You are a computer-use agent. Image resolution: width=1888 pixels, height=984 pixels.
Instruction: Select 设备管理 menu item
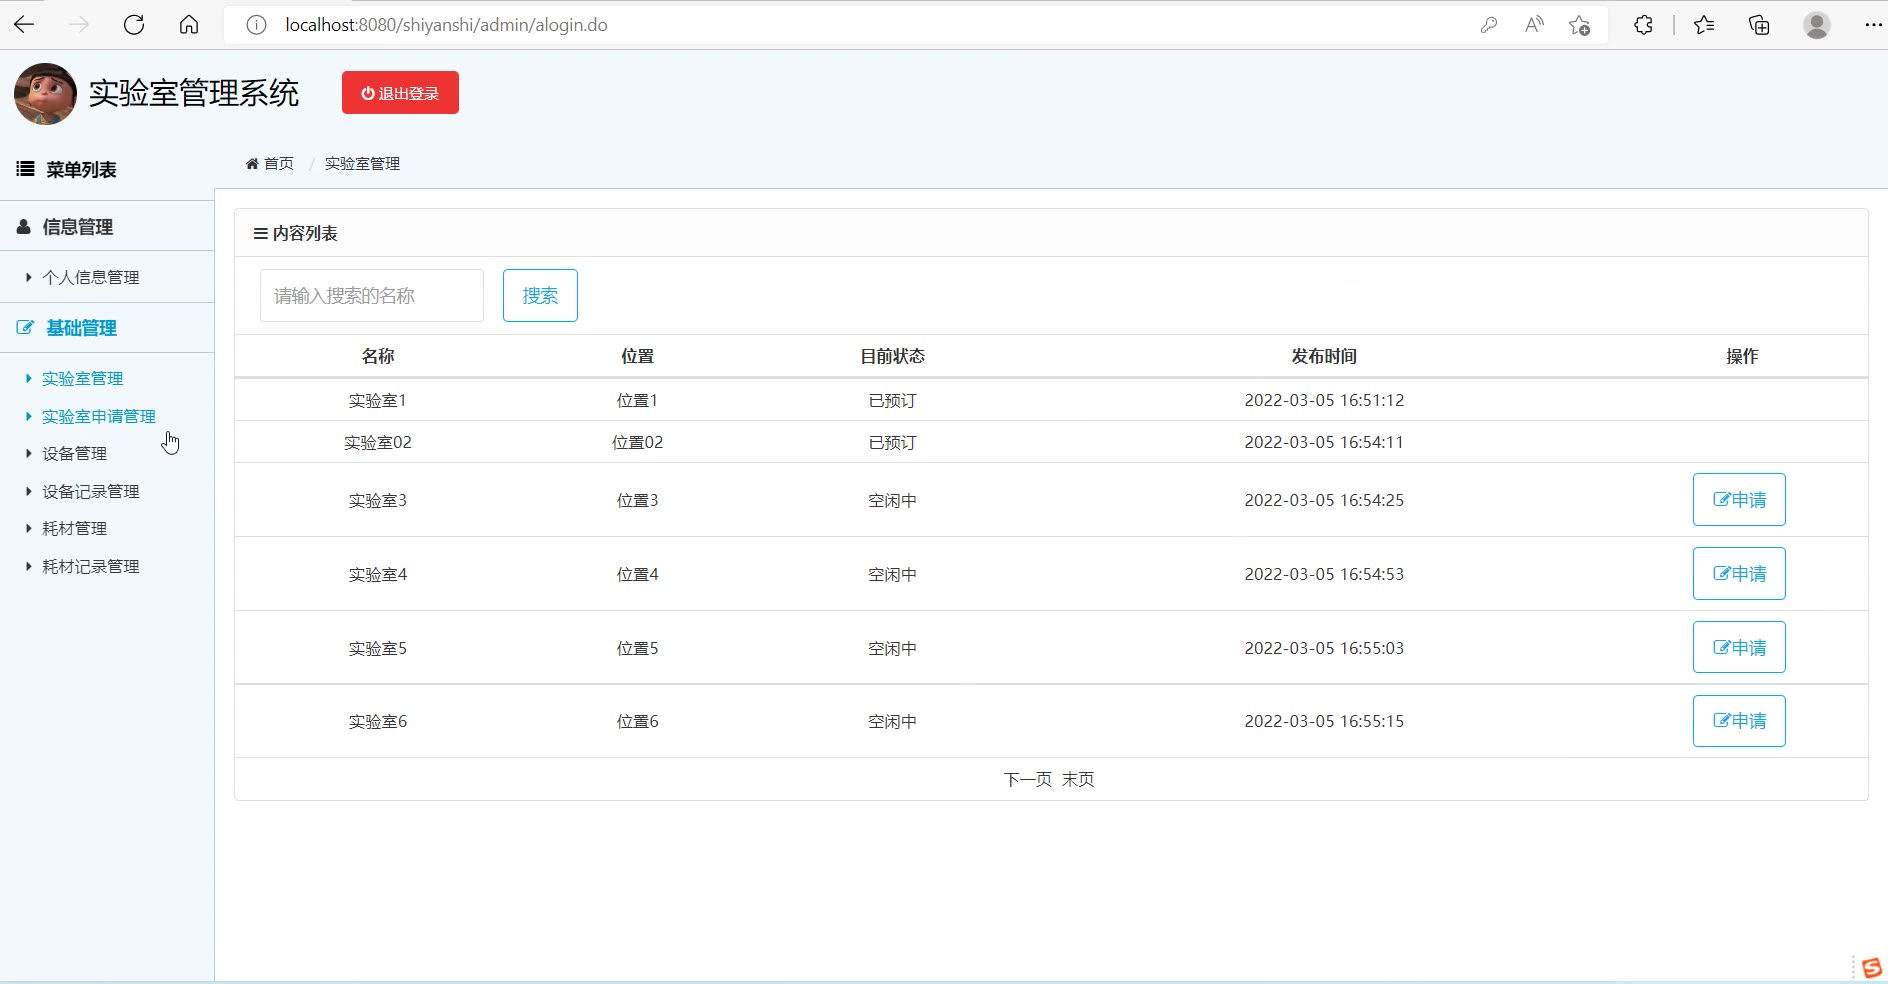[x=74, y=453]
